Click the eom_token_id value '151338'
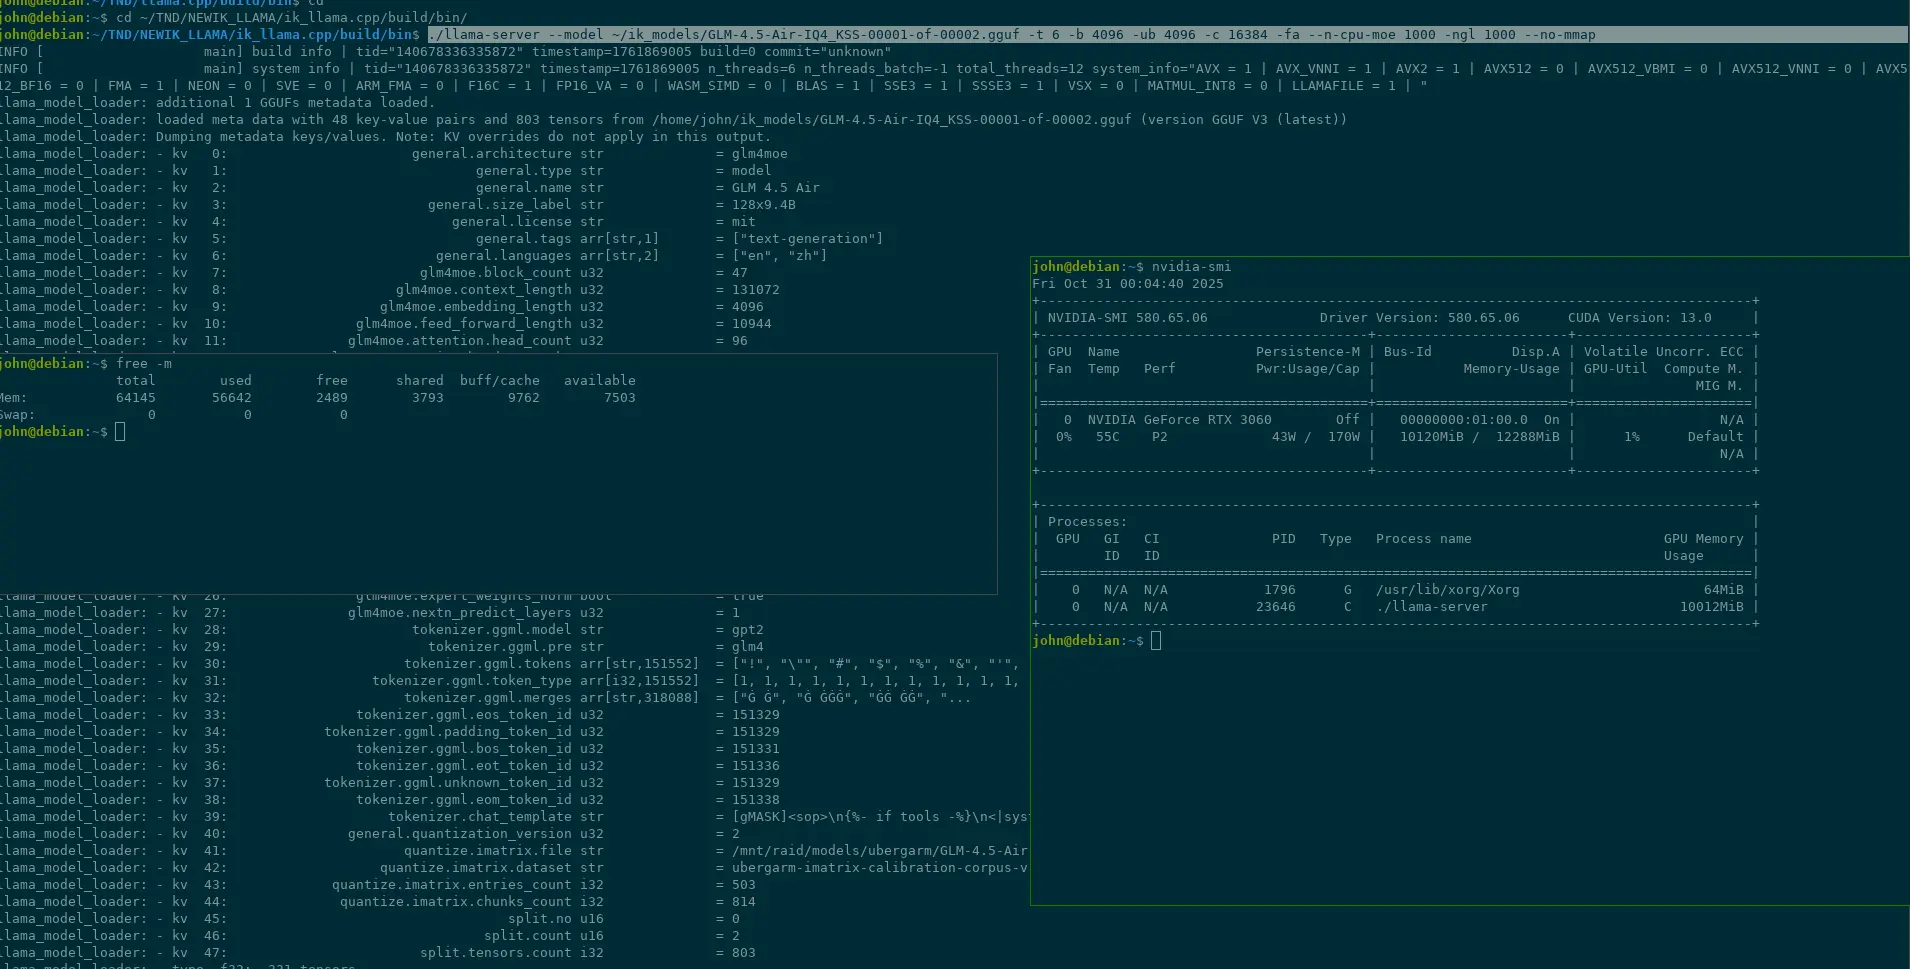This screenshot has height=969, width=1910. click(x=756, y=800)
